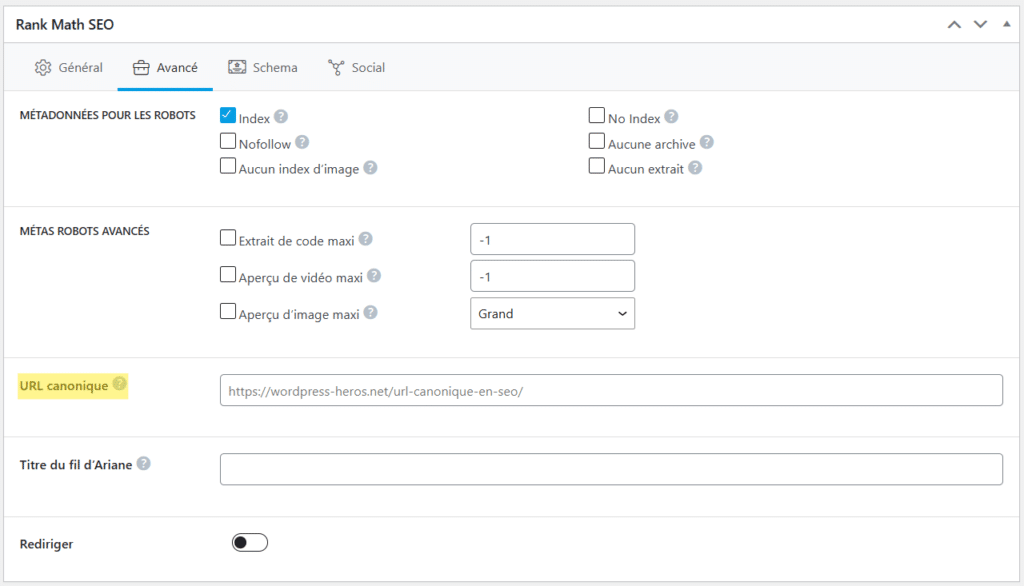Show help for Aucune archive
The image size is (1024, 586).
tap(707, 142)
